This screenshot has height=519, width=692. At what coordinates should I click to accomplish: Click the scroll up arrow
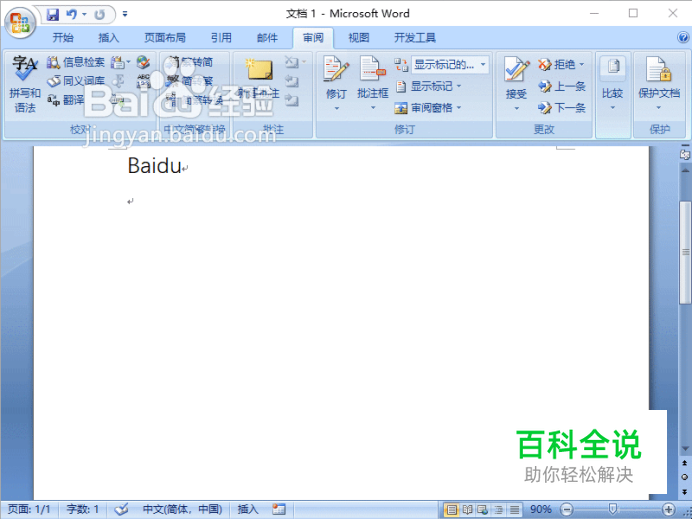click(x=685, y=170)
